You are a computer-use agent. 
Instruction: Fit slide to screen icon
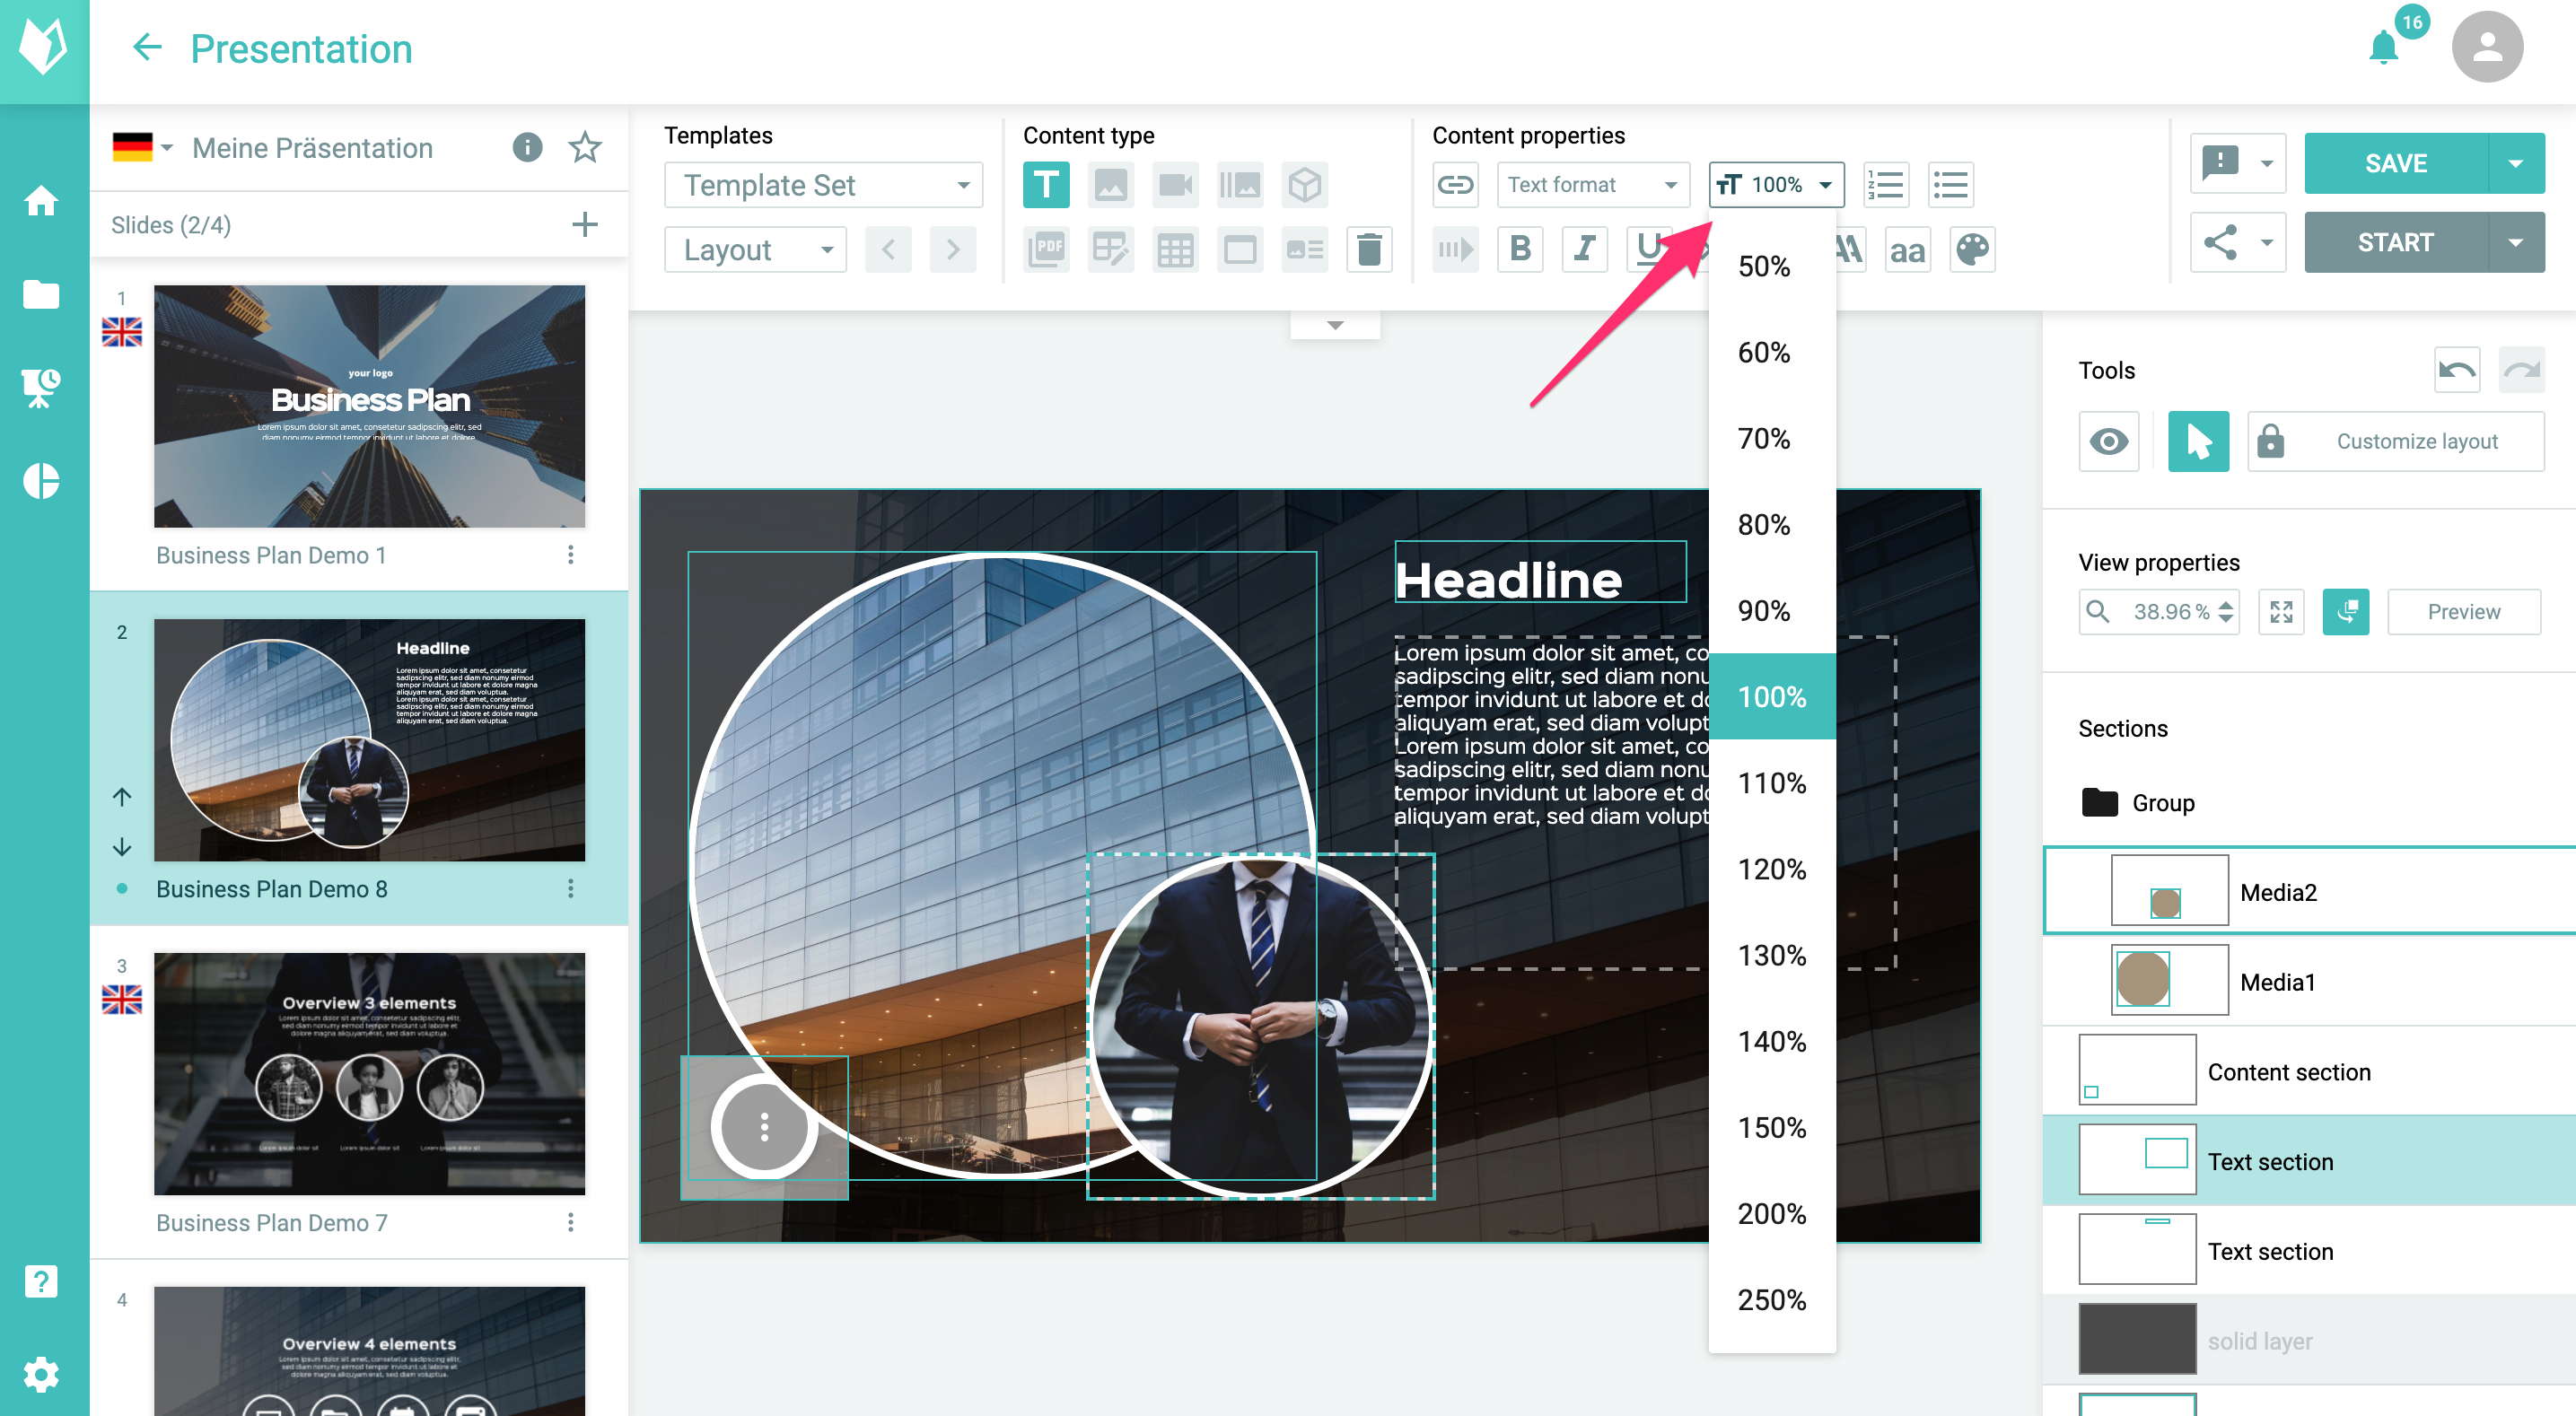point(2281,612)
